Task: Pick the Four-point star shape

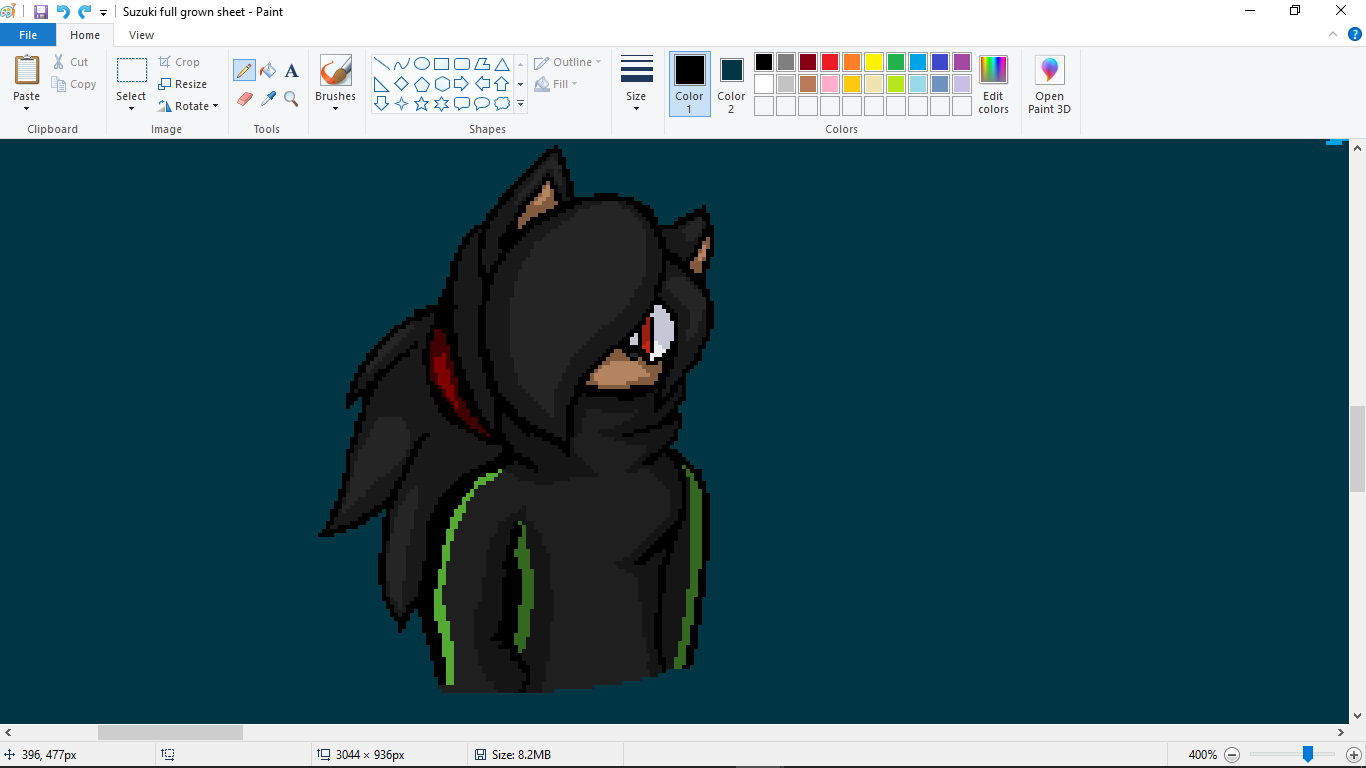Action: [401, 103]
